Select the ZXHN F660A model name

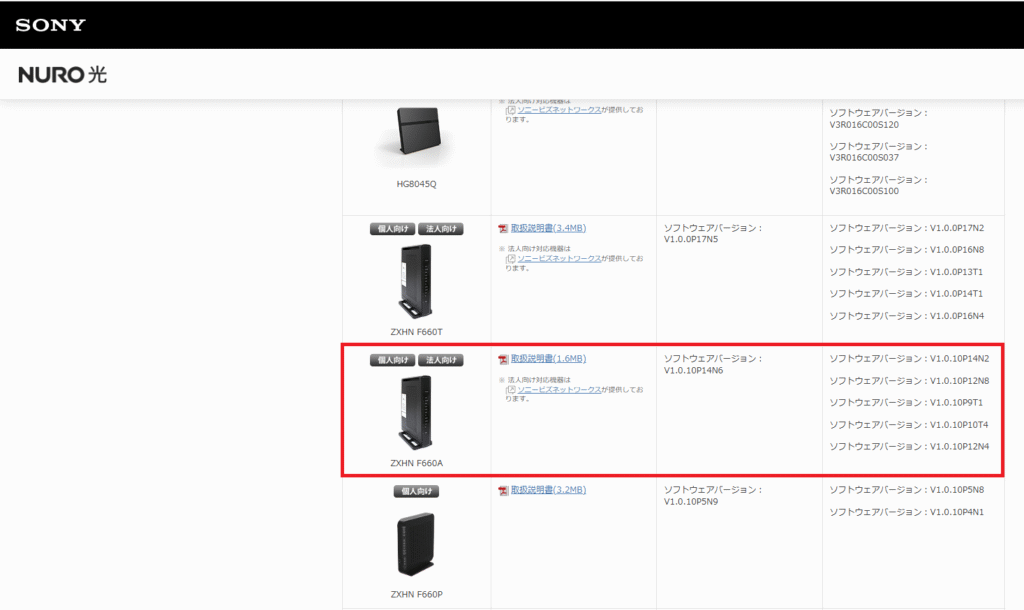[417, 464]
